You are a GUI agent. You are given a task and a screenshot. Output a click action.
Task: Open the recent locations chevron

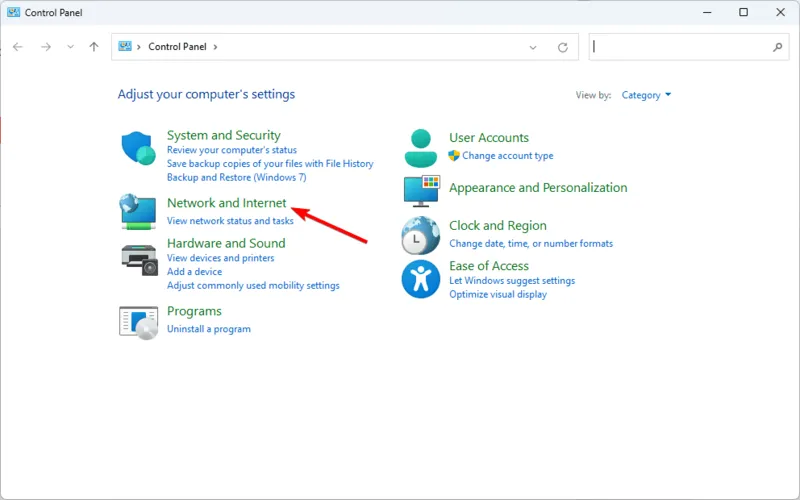(x=70, y=47)
